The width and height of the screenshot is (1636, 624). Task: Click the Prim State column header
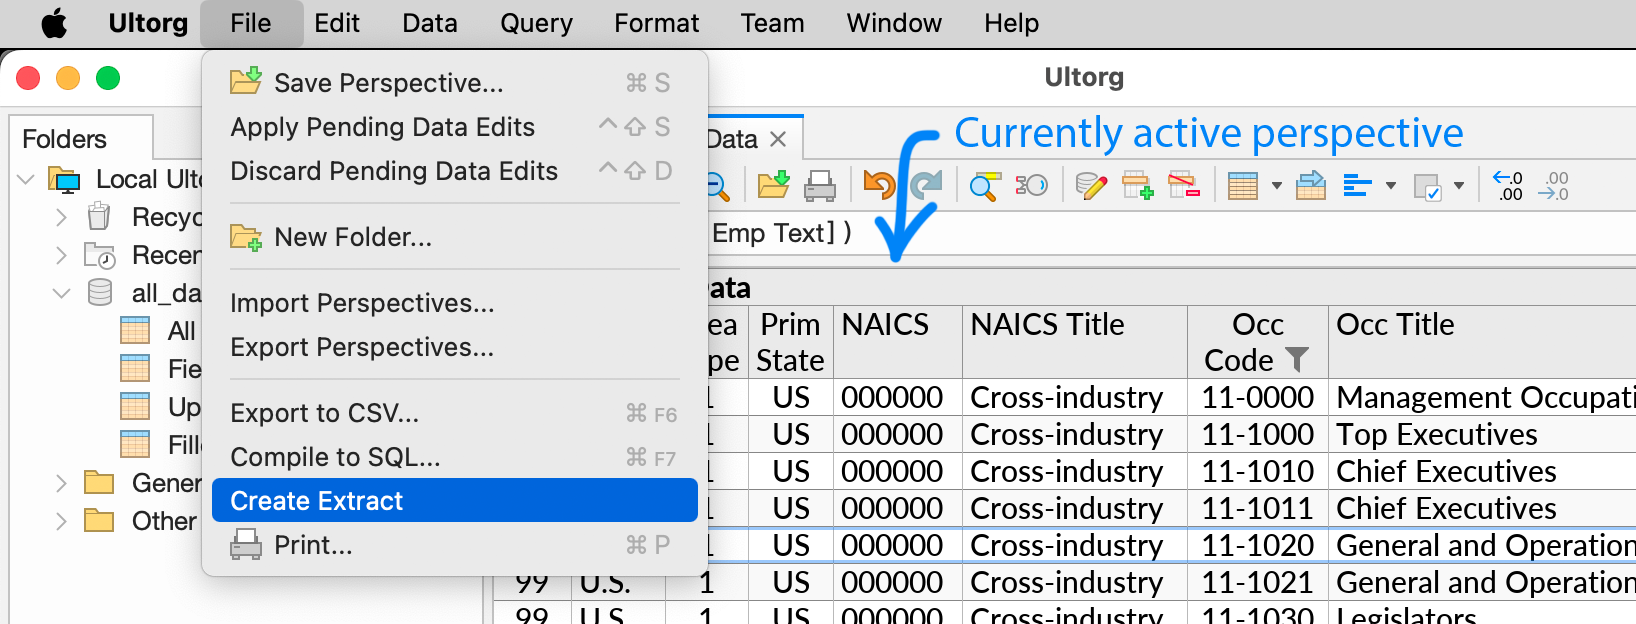pyautogui.click(x=790, y=342)
